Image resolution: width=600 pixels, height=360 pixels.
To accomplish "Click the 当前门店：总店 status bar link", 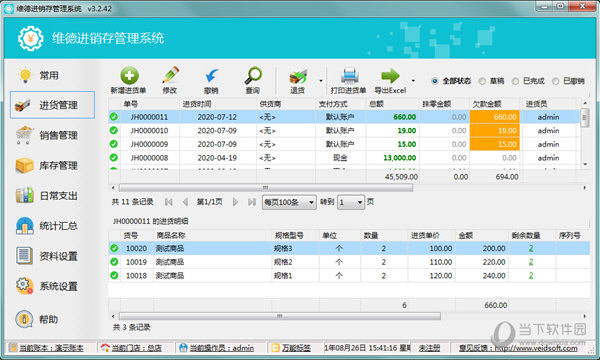I will [136, 348].
